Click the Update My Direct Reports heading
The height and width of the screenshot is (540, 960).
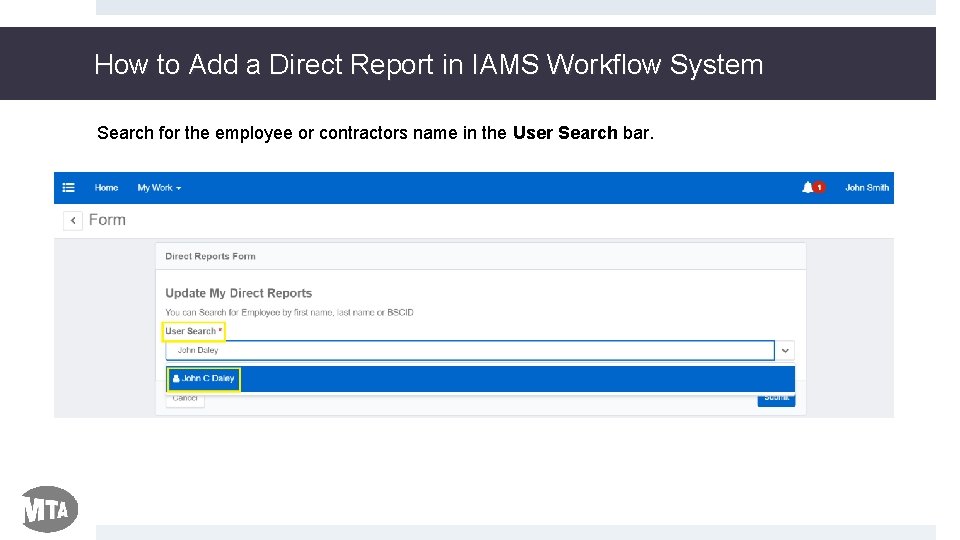point(239,293)
